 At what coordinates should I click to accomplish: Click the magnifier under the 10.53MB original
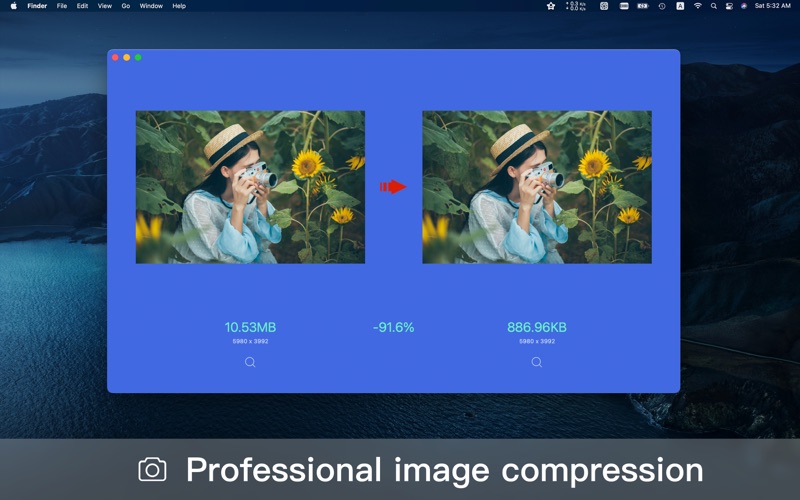coord(250,362)
